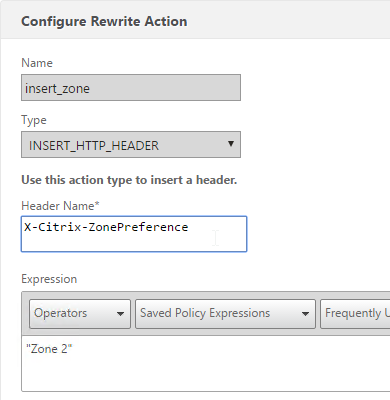
Task: Click the Configure Rewrite Action heading
Action: (x=104, y=21)
